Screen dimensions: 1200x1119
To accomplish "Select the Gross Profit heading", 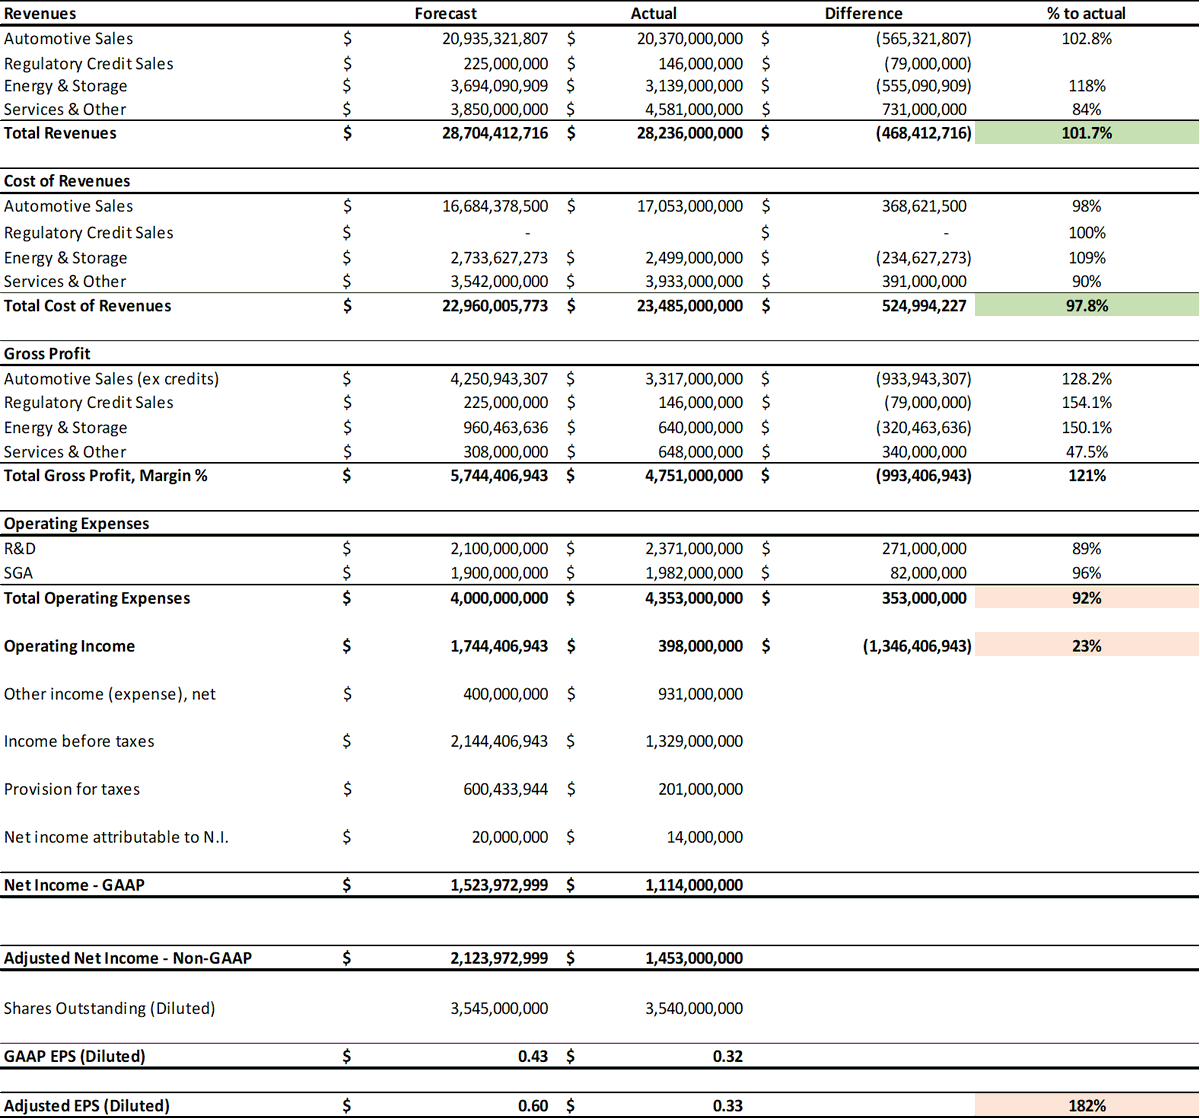I will click(47, 354).
